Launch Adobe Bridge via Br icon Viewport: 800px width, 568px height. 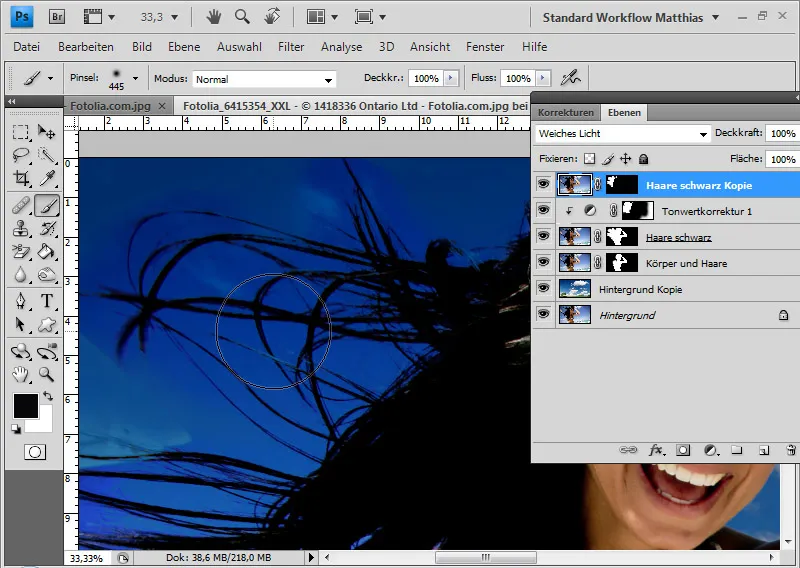click(x=57, y=17)
